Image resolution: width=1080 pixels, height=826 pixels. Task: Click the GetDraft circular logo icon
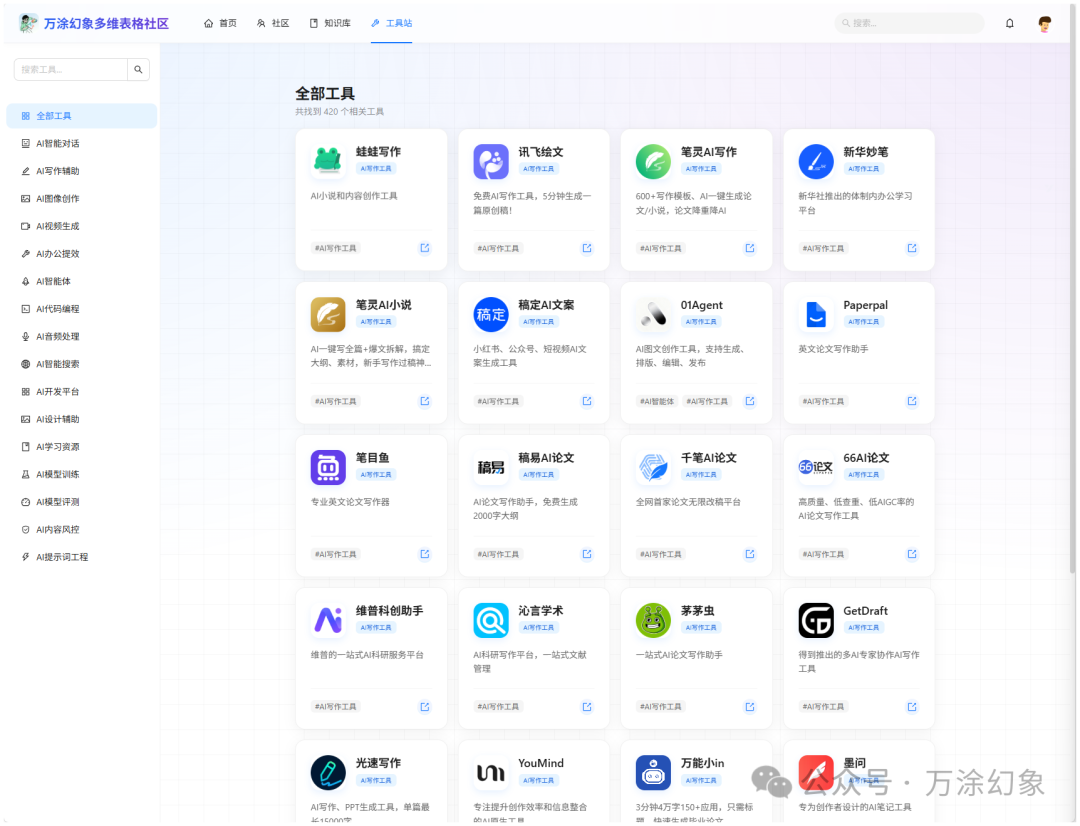click(x=815, y=619)
